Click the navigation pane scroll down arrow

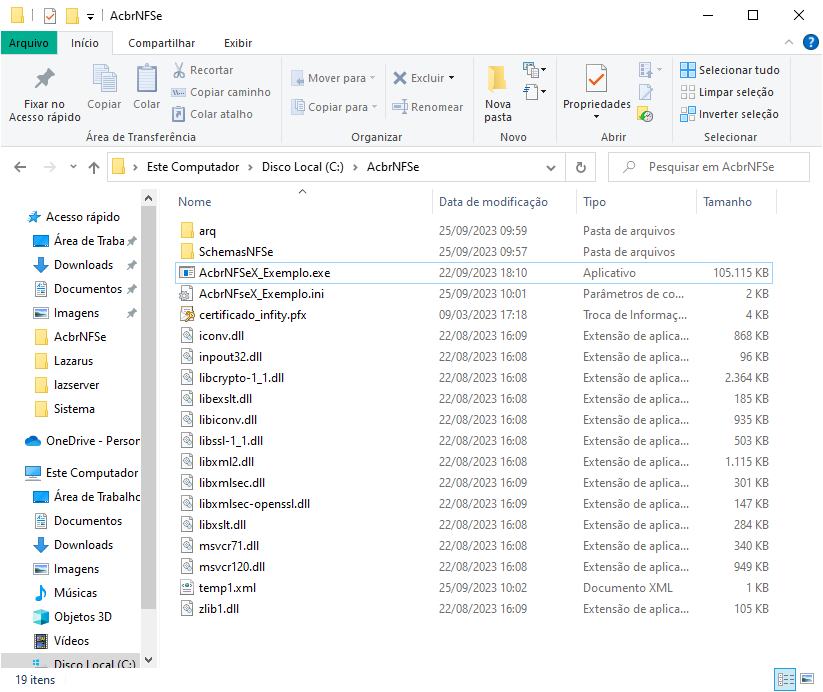coord(149,659)
